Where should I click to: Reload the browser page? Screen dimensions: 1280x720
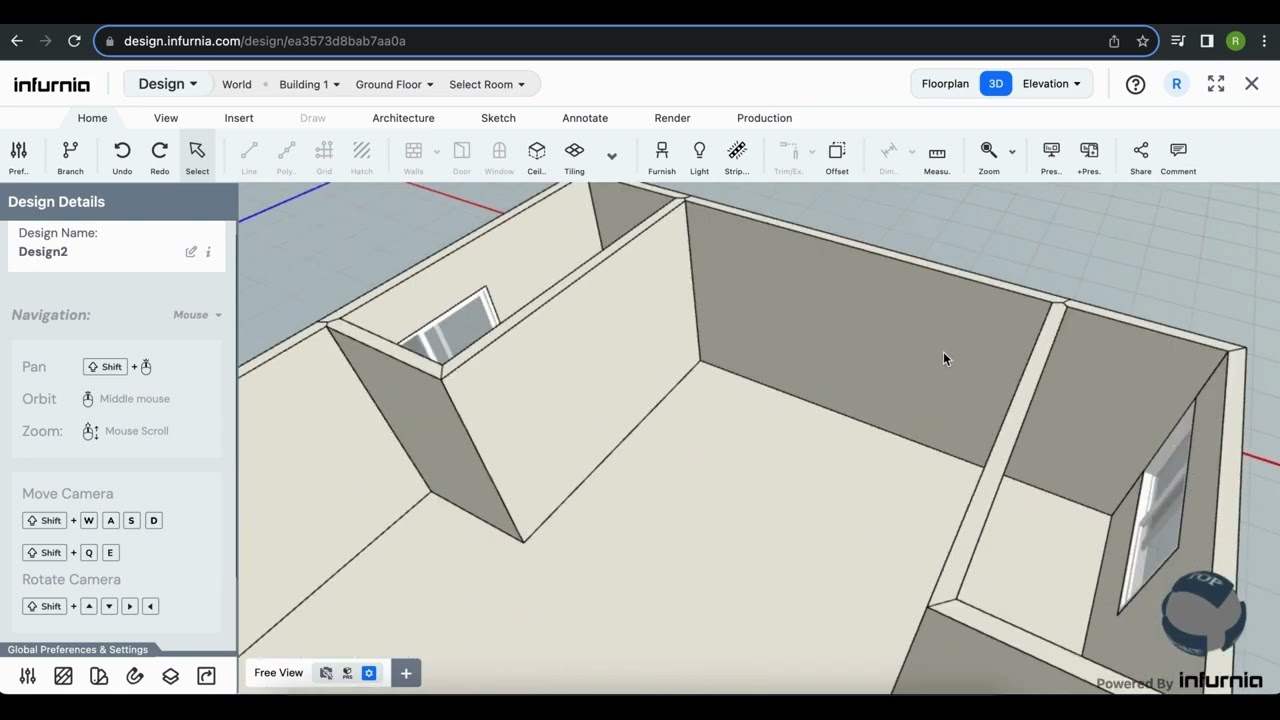(x=74, y=41)
